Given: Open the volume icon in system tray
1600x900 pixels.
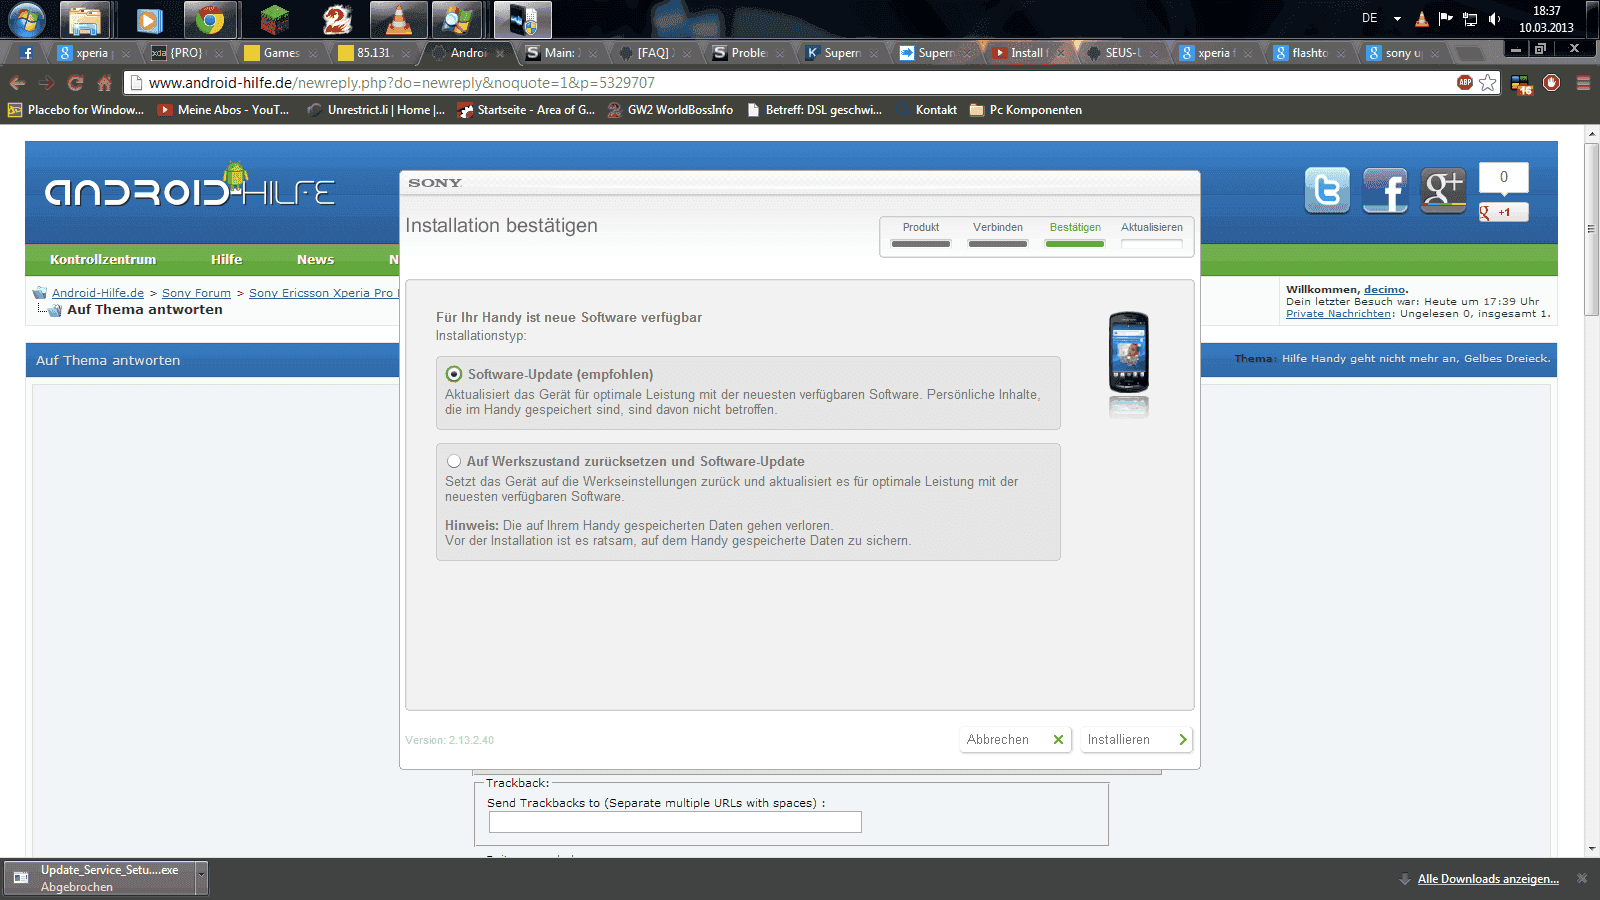Looking at the screenshot, I should tap(1494, 19).
